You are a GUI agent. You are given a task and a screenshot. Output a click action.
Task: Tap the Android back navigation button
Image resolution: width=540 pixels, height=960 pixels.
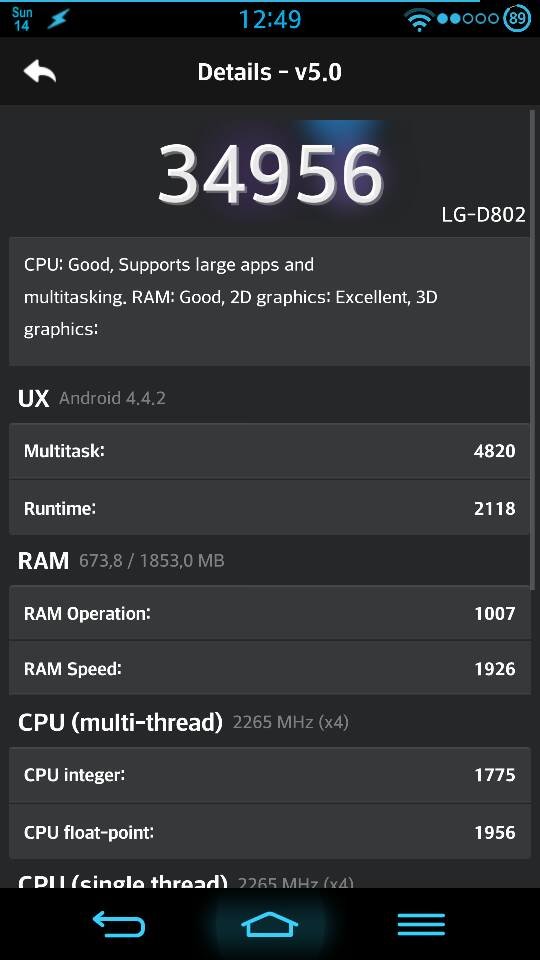pos(119,924)
